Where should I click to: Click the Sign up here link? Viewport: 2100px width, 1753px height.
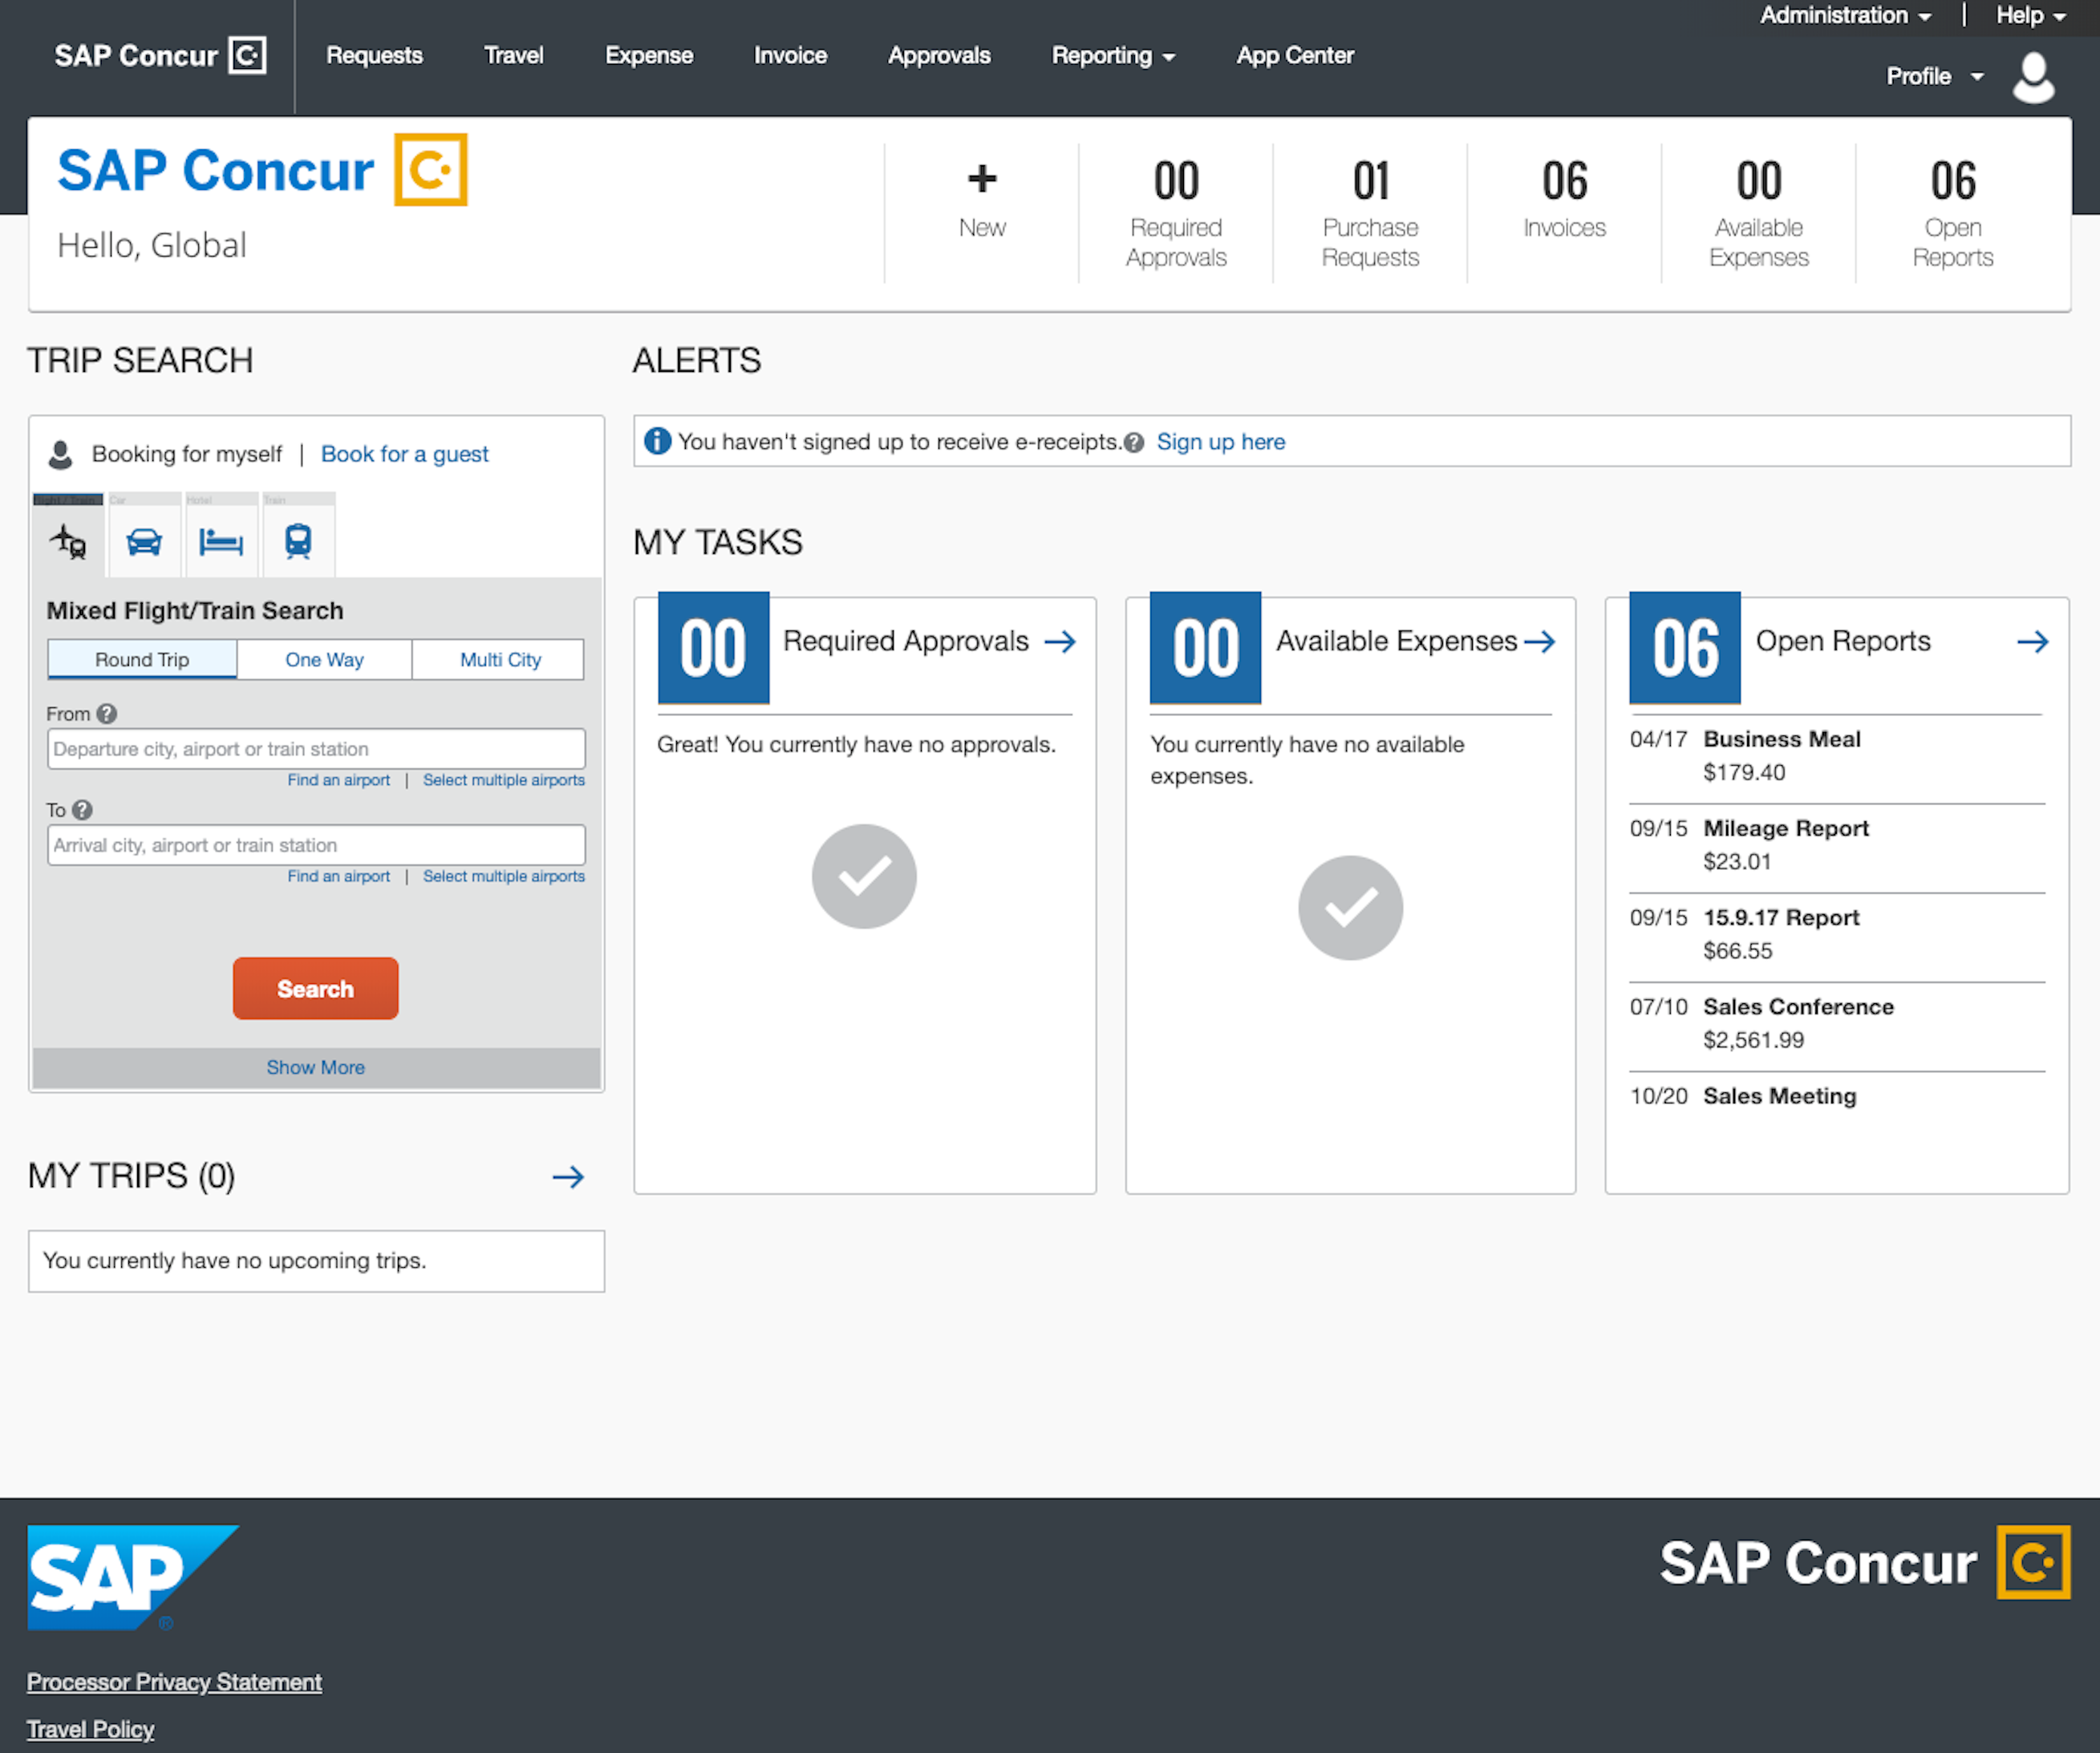click(1220, 441)
